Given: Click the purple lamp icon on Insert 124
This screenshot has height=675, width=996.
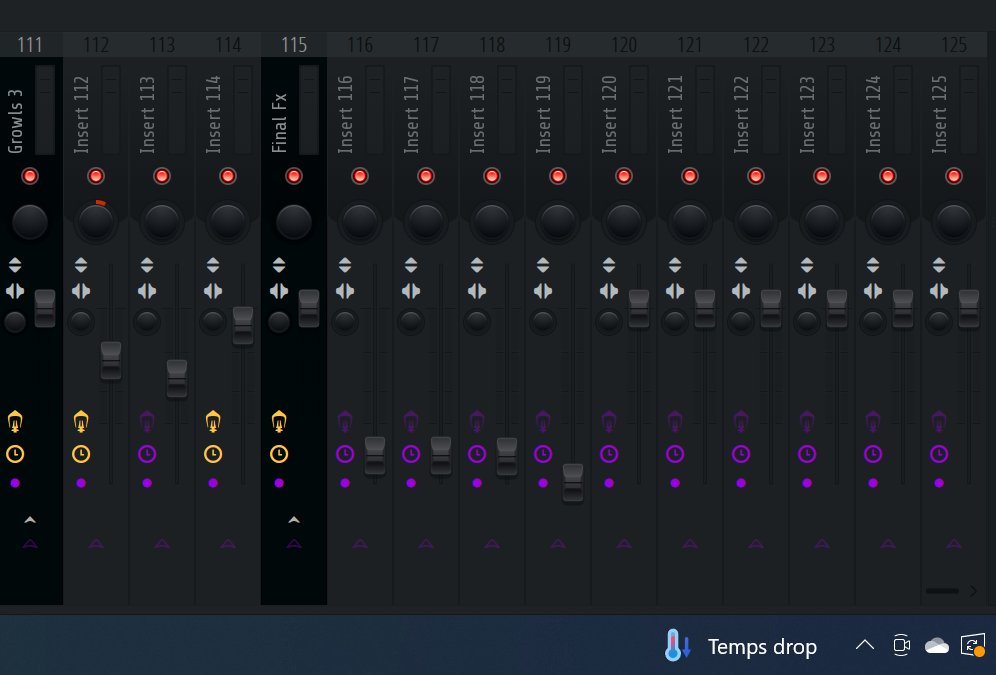Looking at the screenshot, I should pos(873,420).
